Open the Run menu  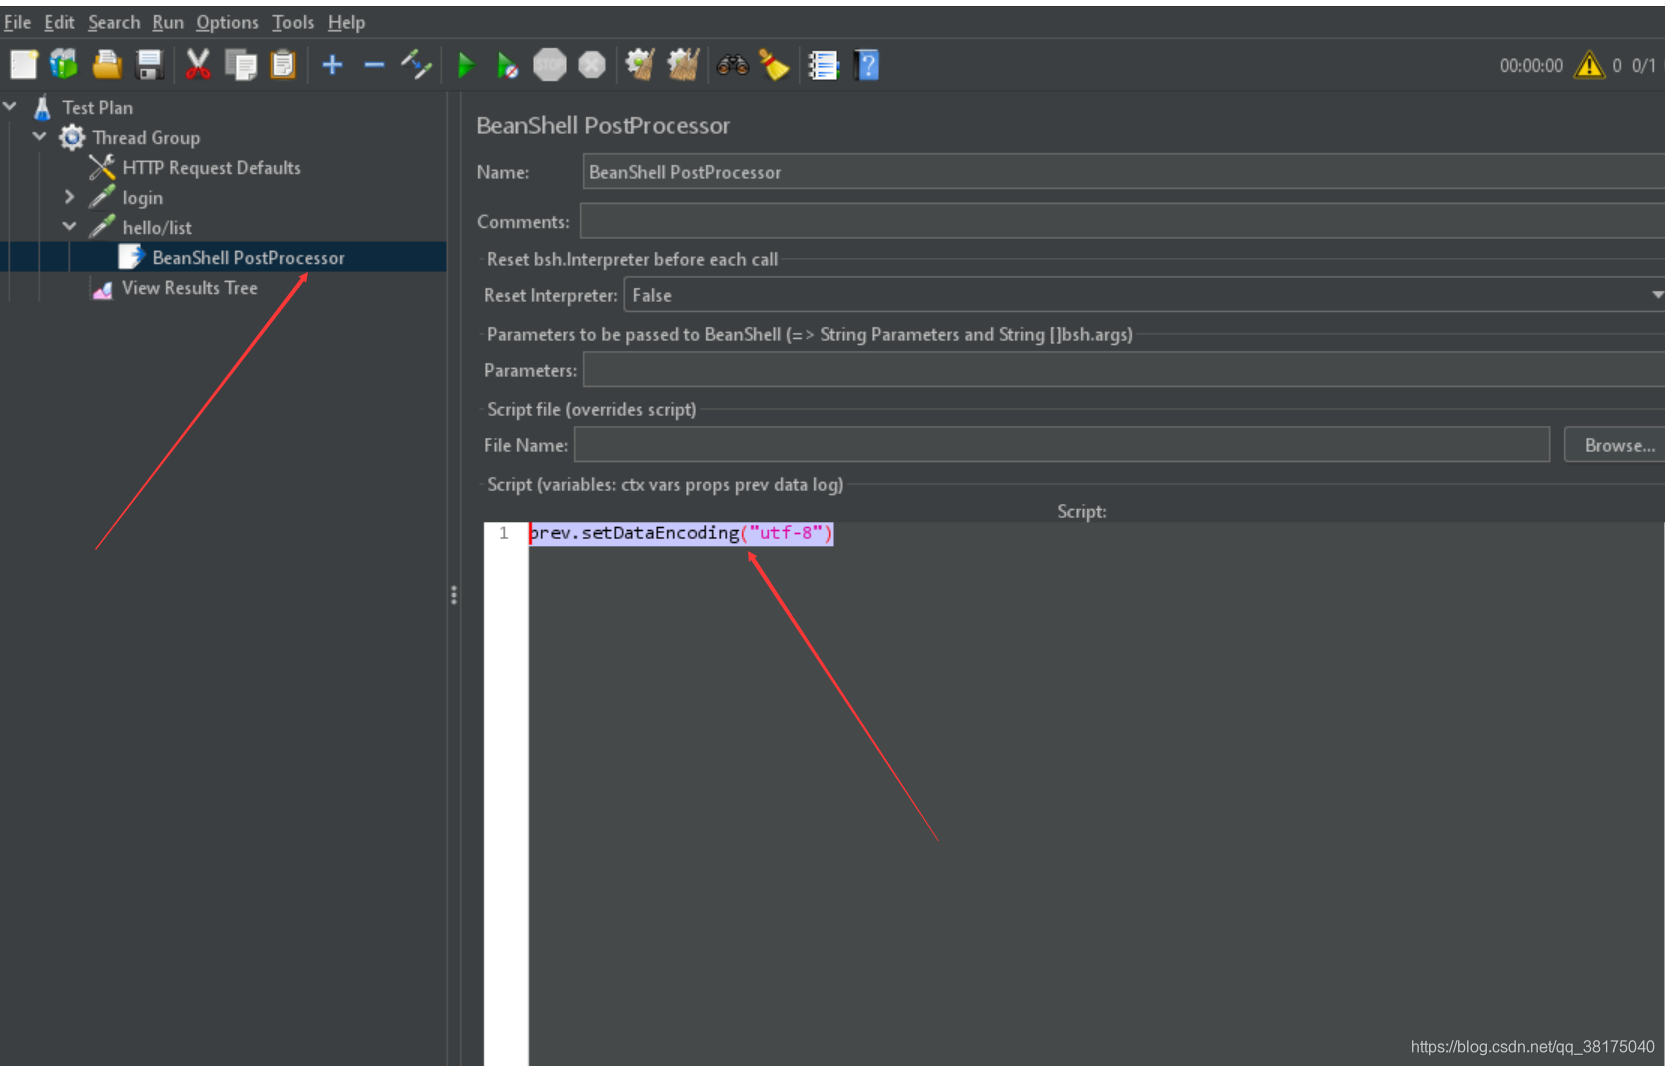click(x=168, y=22)
